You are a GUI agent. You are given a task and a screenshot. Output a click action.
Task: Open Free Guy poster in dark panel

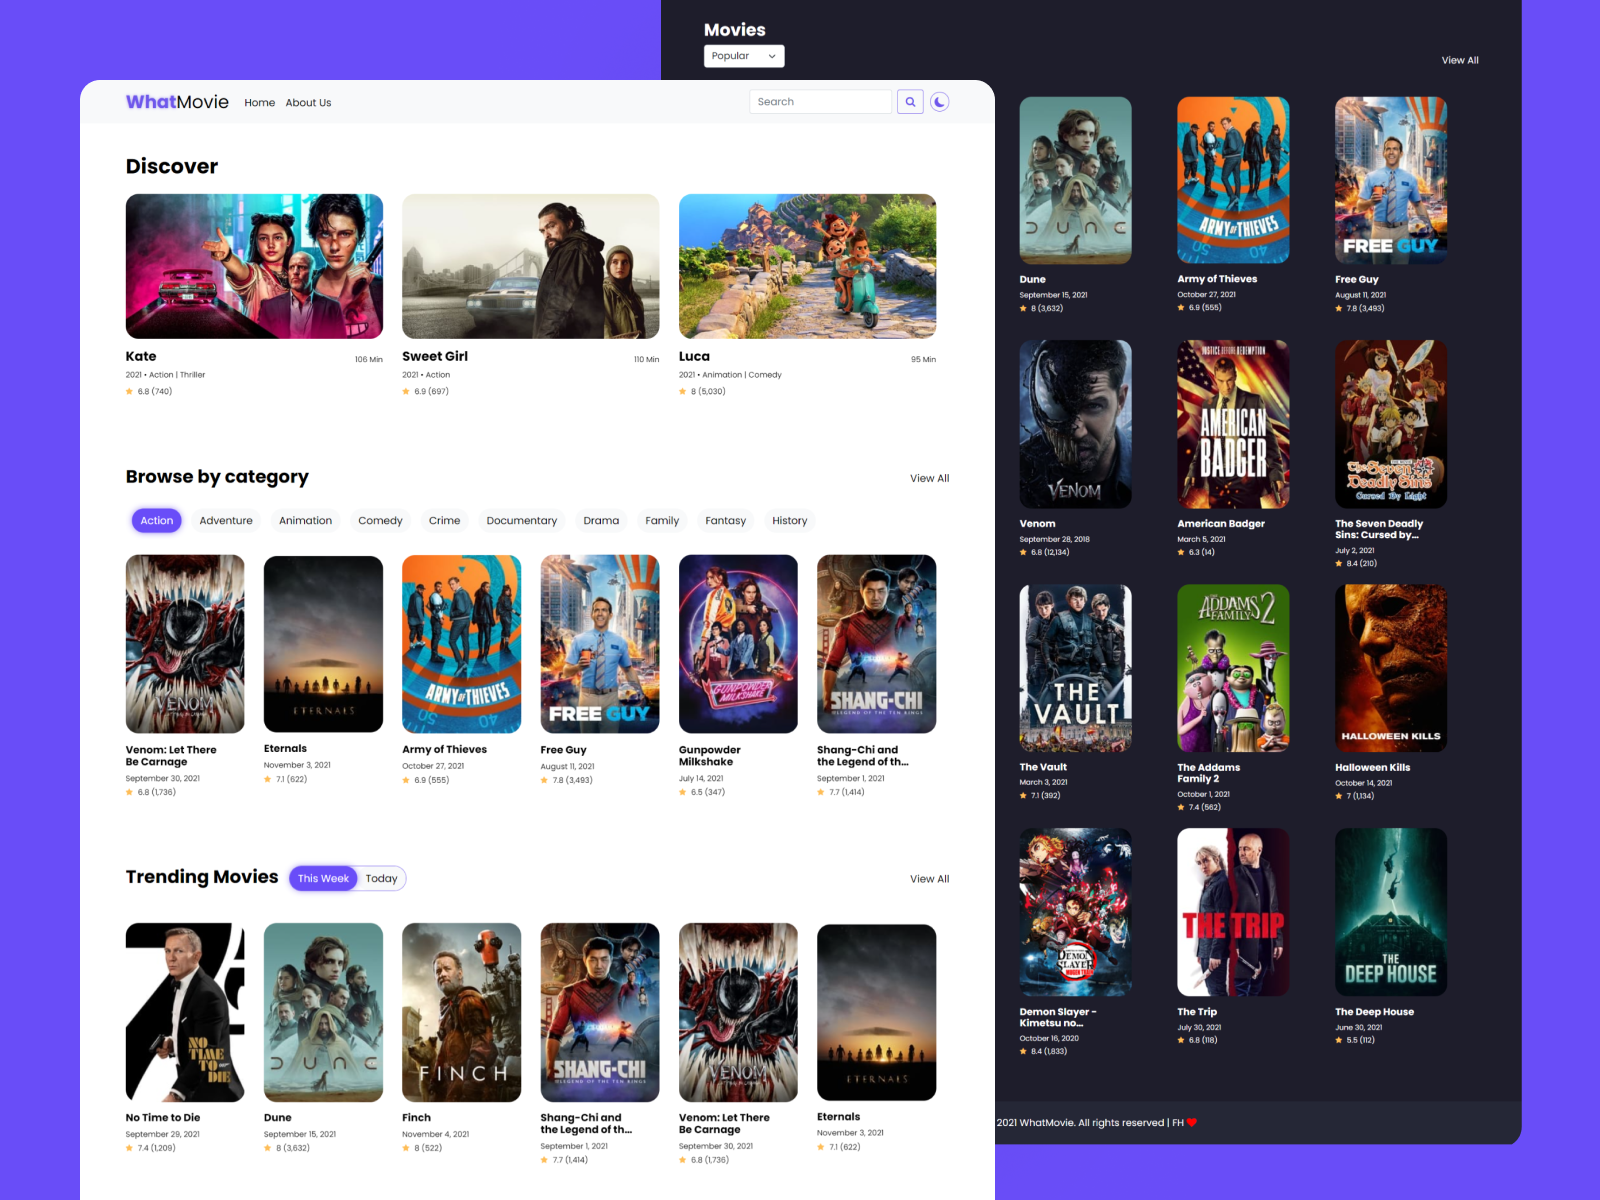pyautogui.click(x=1391, y=180)
